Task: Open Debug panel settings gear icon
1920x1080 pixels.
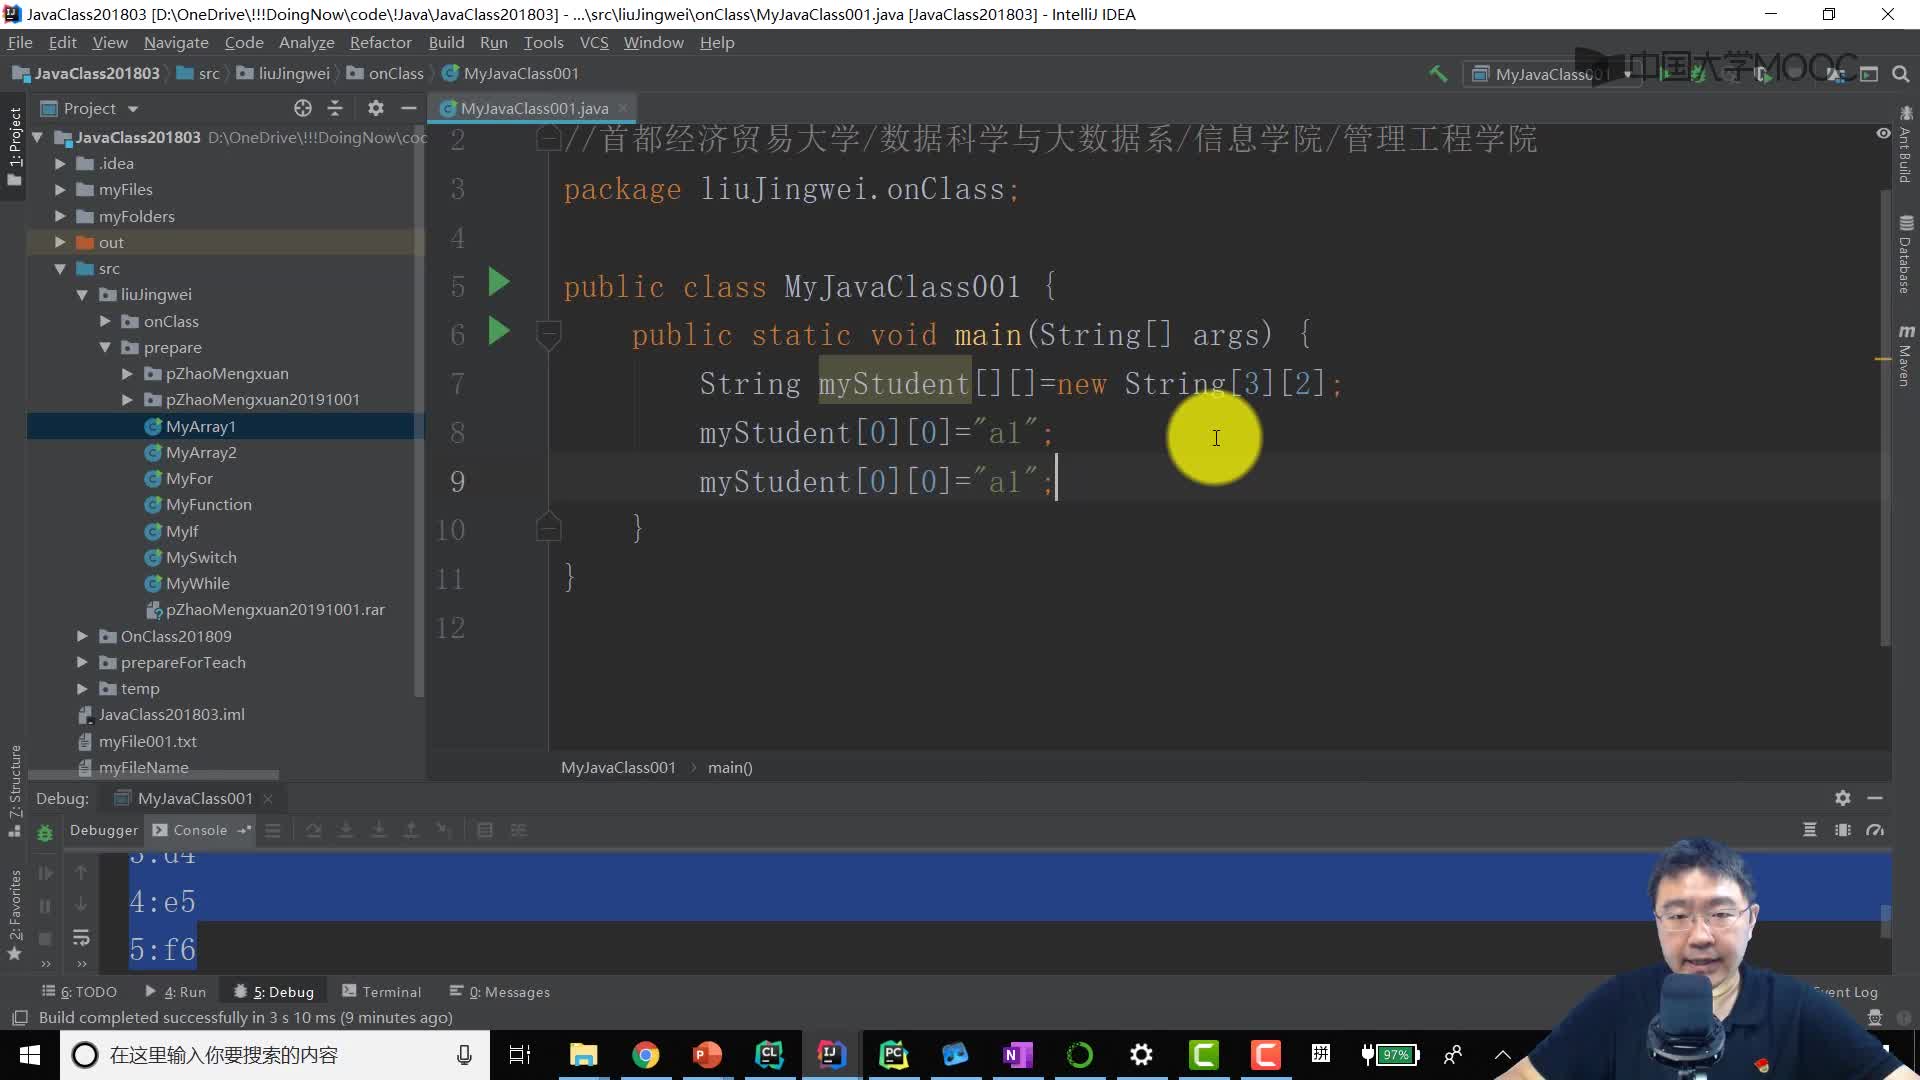Action: tap(1843, 798)
